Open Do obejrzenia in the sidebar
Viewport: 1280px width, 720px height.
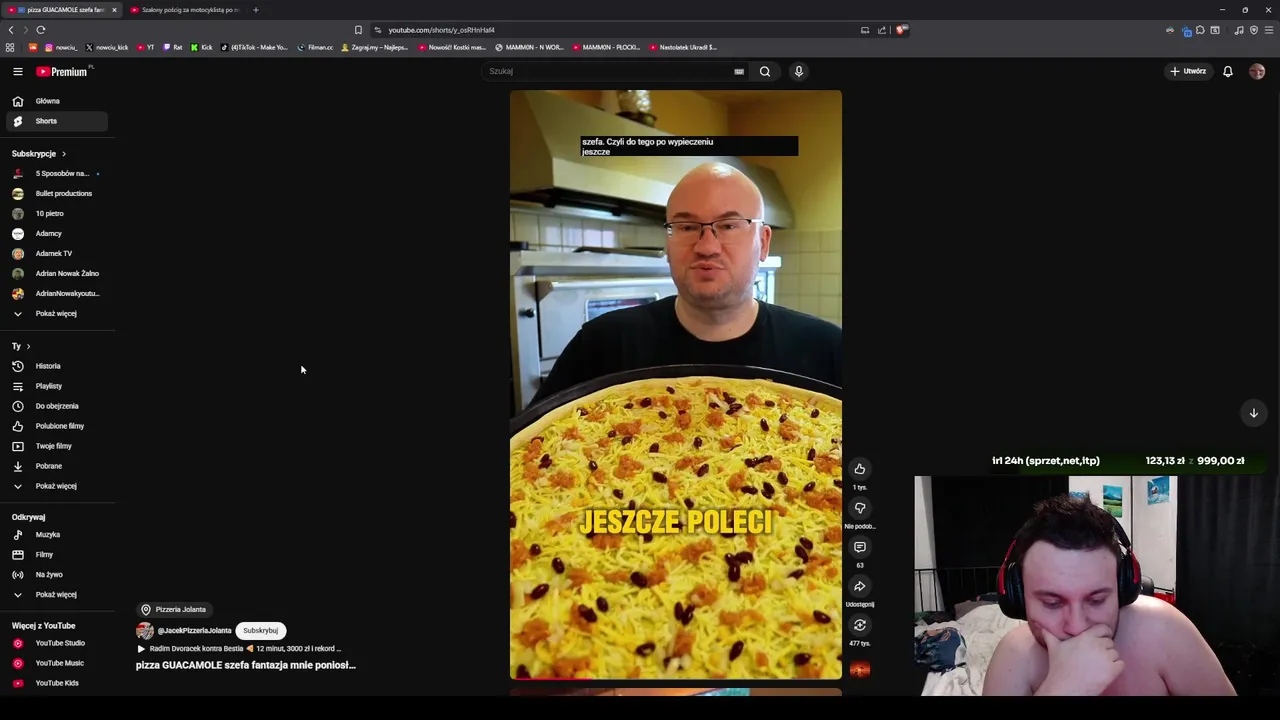click(56, 406)
